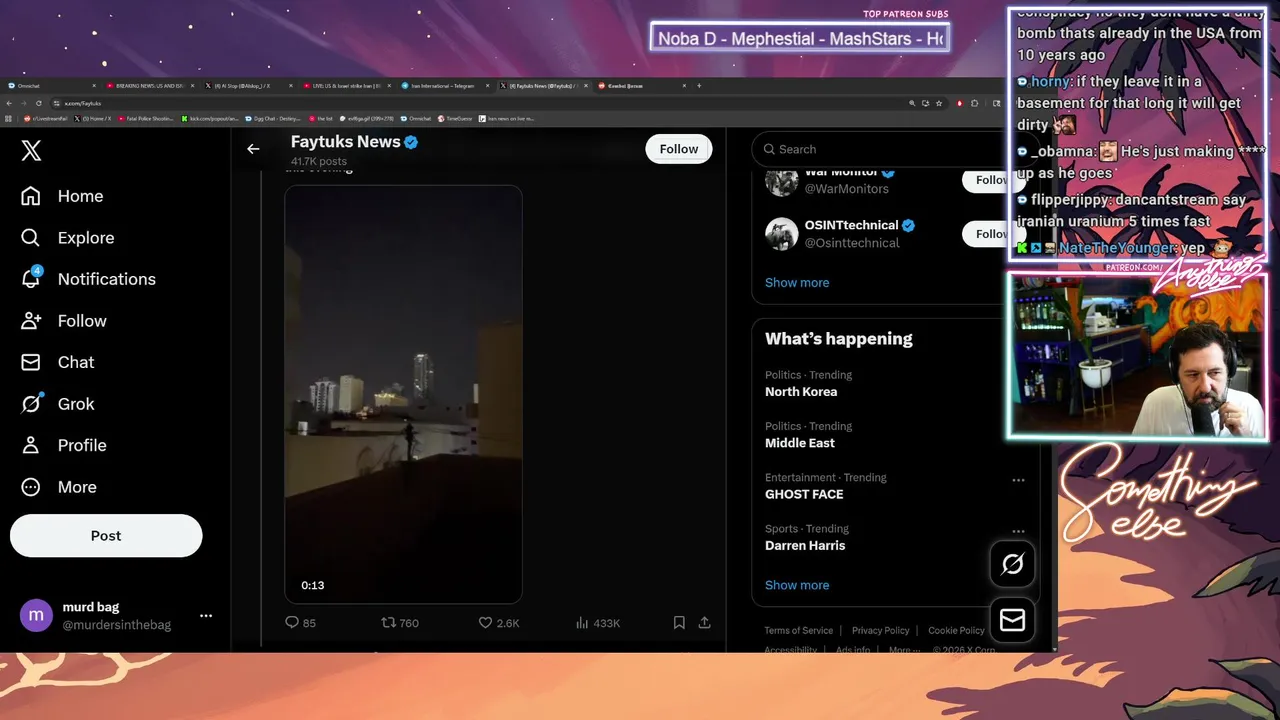The height and width of the screenshot is (720, 1280).
Task: Open the Terms of Service link
Action: click(x=798, y=631)
